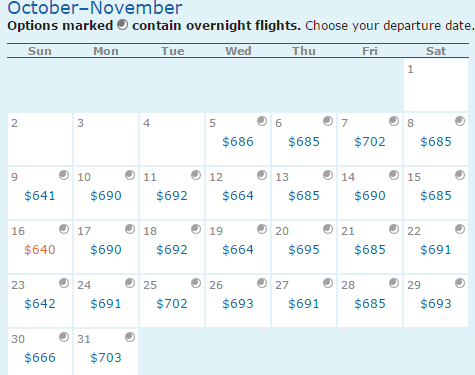The height and width of the screenshot is (375, 475).
Task: Select the $695 fare on the 20th
Action: [x=304, y=250]
